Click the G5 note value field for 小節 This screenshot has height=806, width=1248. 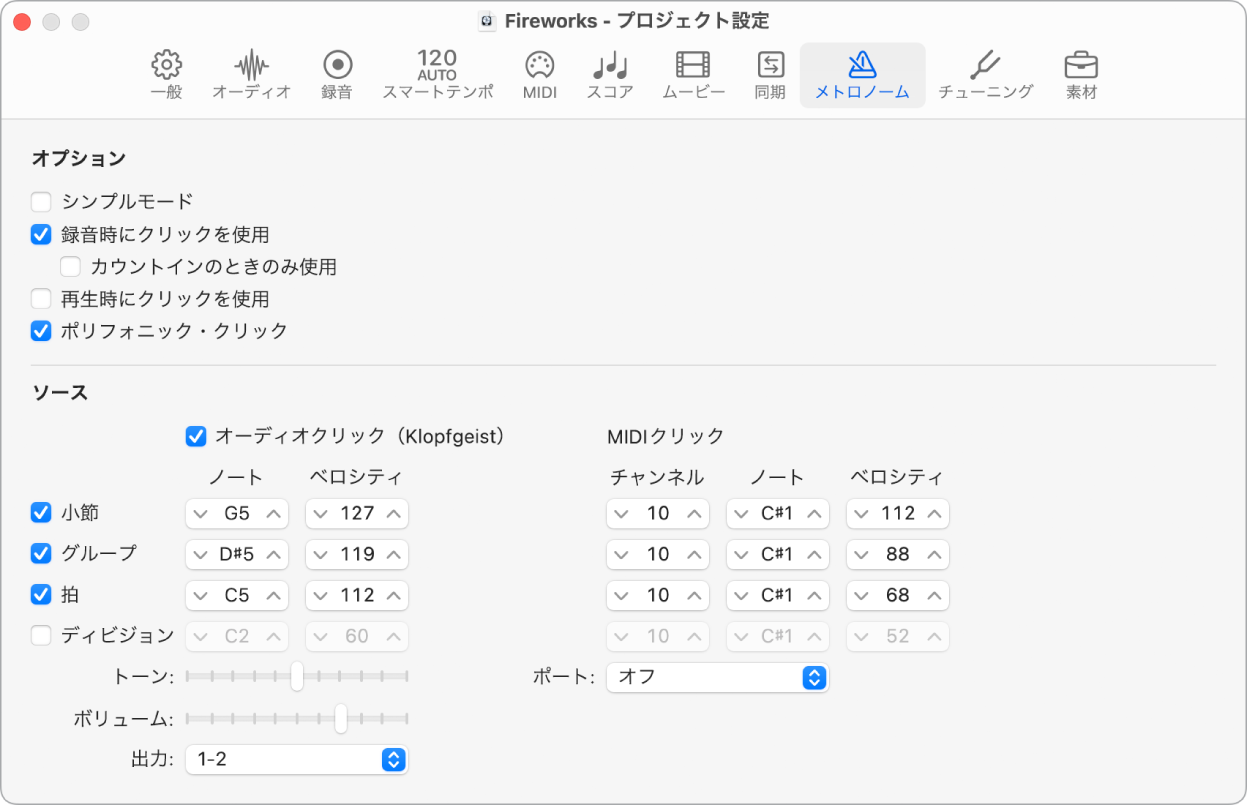[x=237, y=513]
